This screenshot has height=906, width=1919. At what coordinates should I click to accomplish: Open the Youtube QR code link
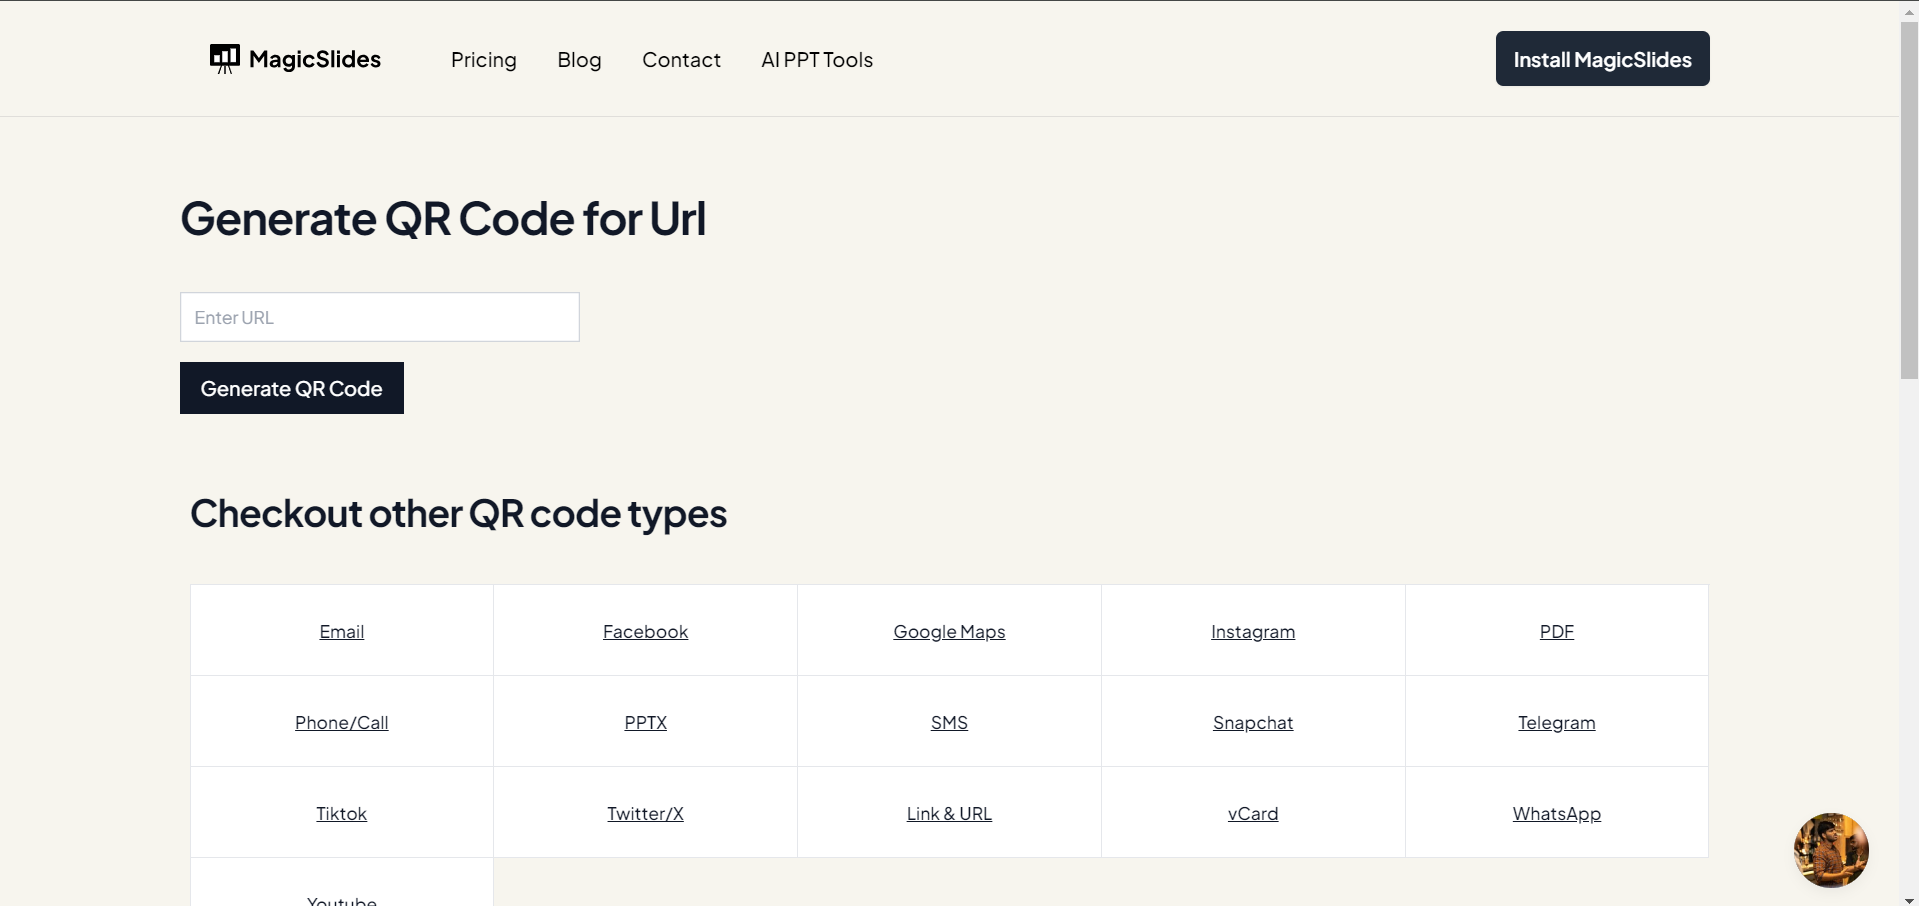[342, 900]
